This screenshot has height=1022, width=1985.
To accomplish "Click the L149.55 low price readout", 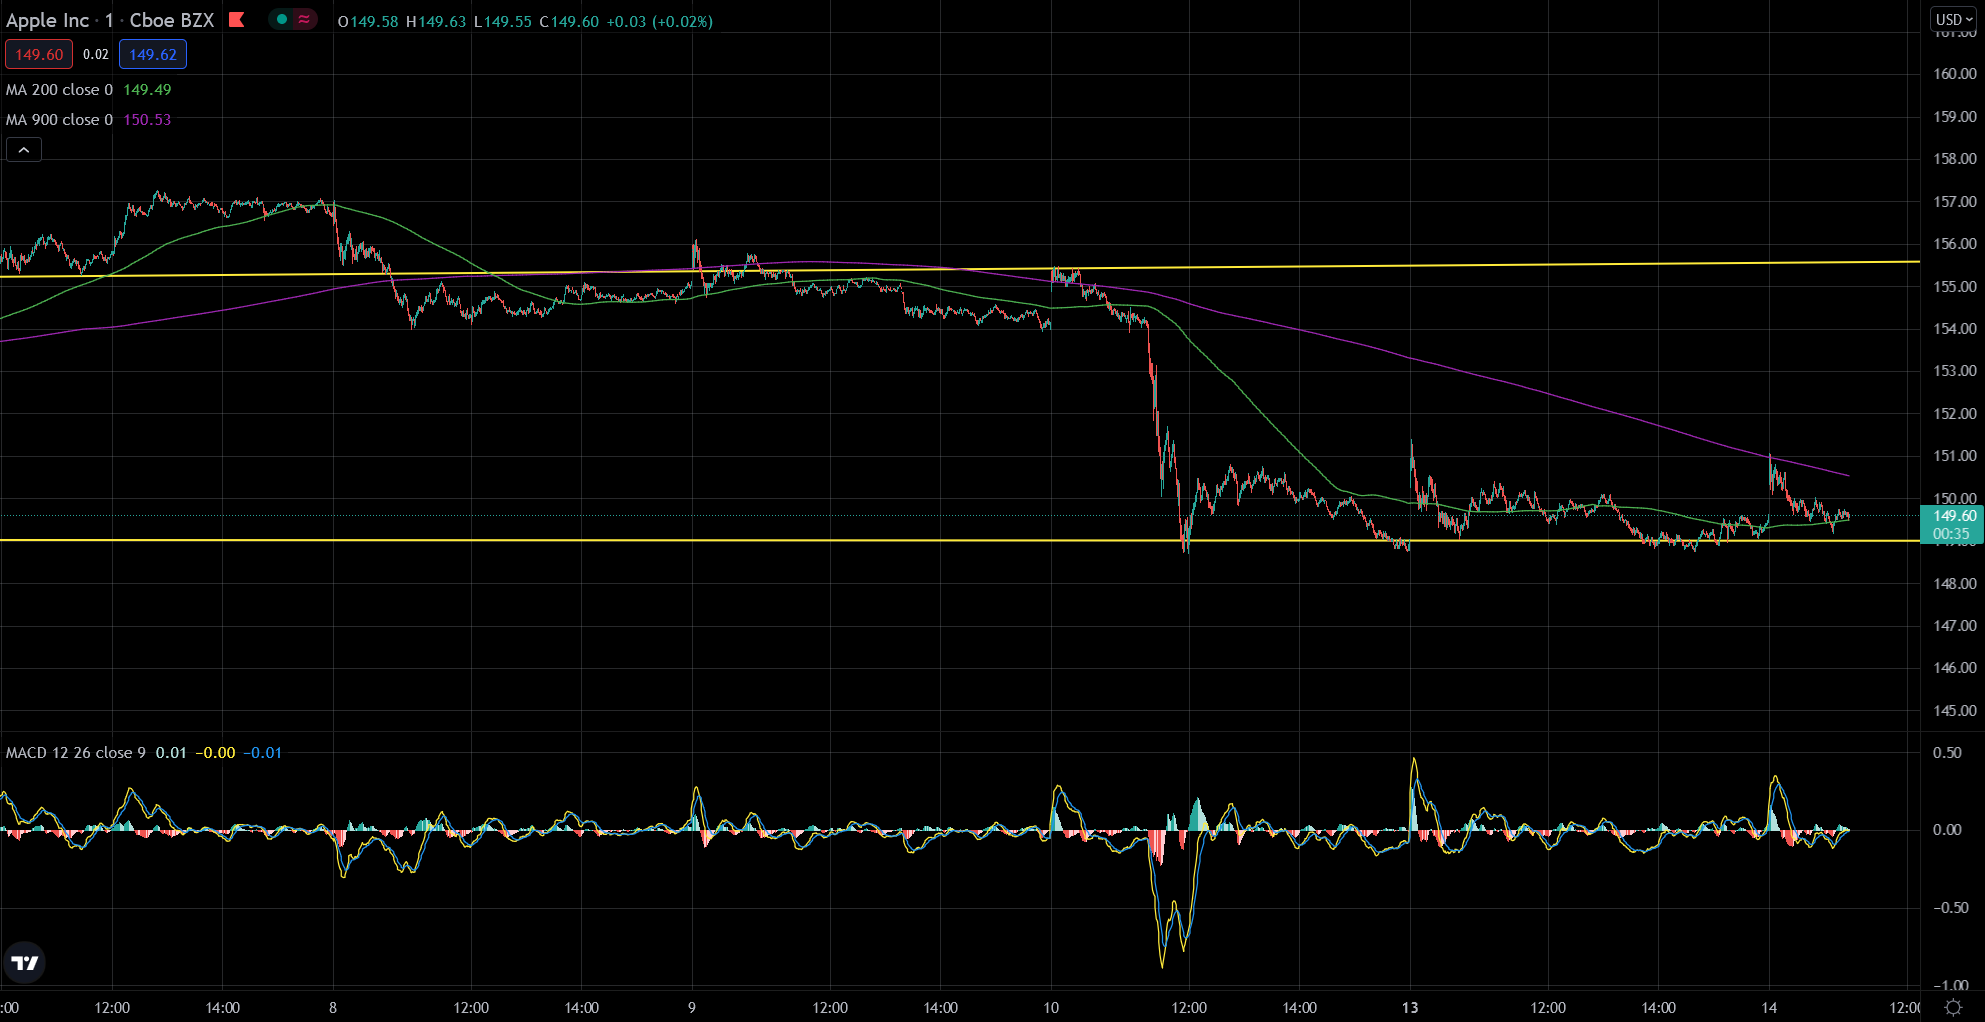I will [503, 21].
